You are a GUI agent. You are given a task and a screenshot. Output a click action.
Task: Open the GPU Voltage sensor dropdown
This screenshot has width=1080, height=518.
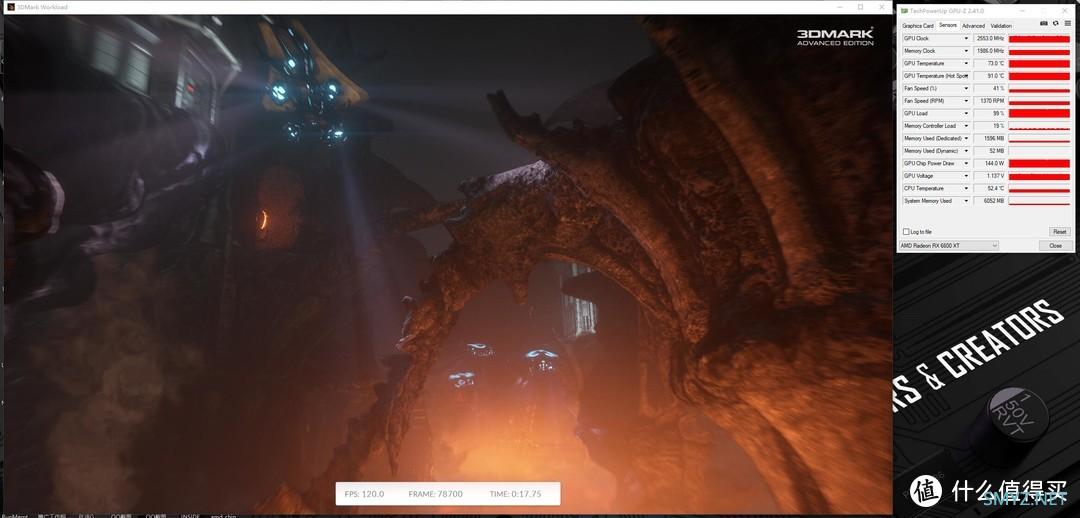[x=966, y=176]
